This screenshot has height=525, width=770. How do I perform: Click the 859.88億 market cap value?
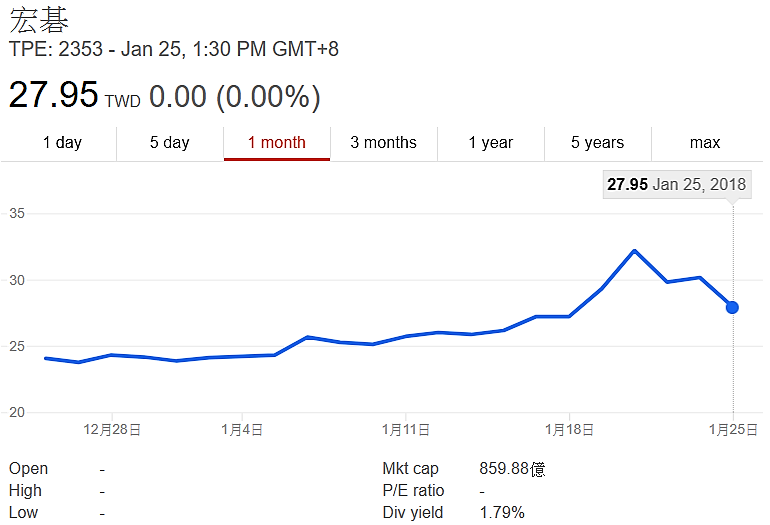tap(512, 469)
